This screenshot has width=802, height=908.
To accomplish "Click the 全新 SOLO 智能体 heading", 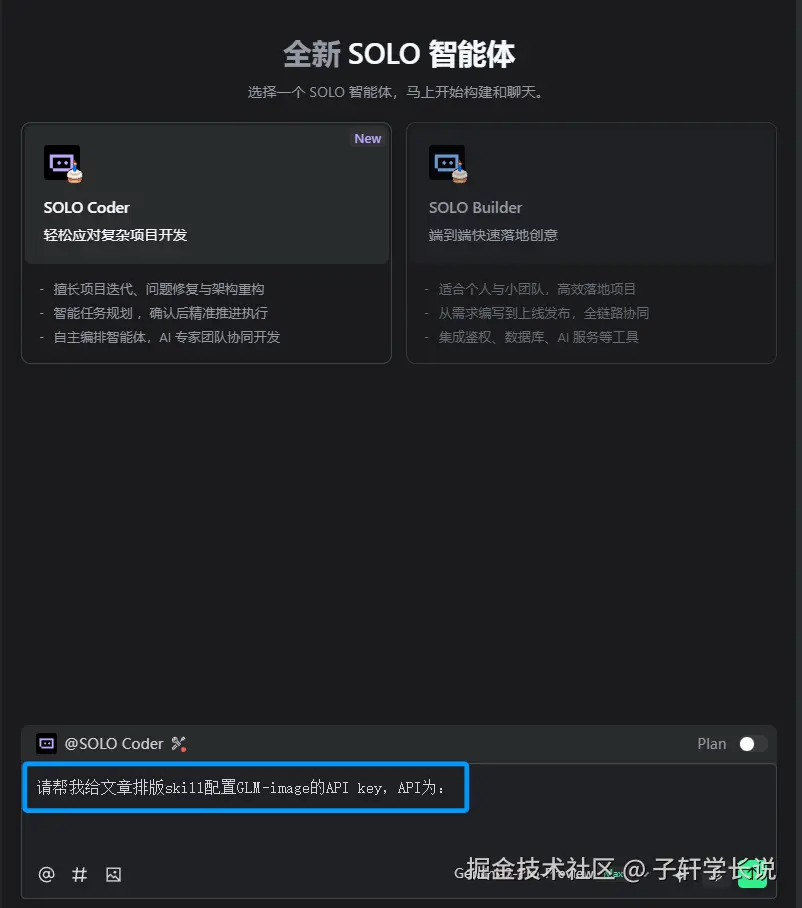I will click(400, 54).
